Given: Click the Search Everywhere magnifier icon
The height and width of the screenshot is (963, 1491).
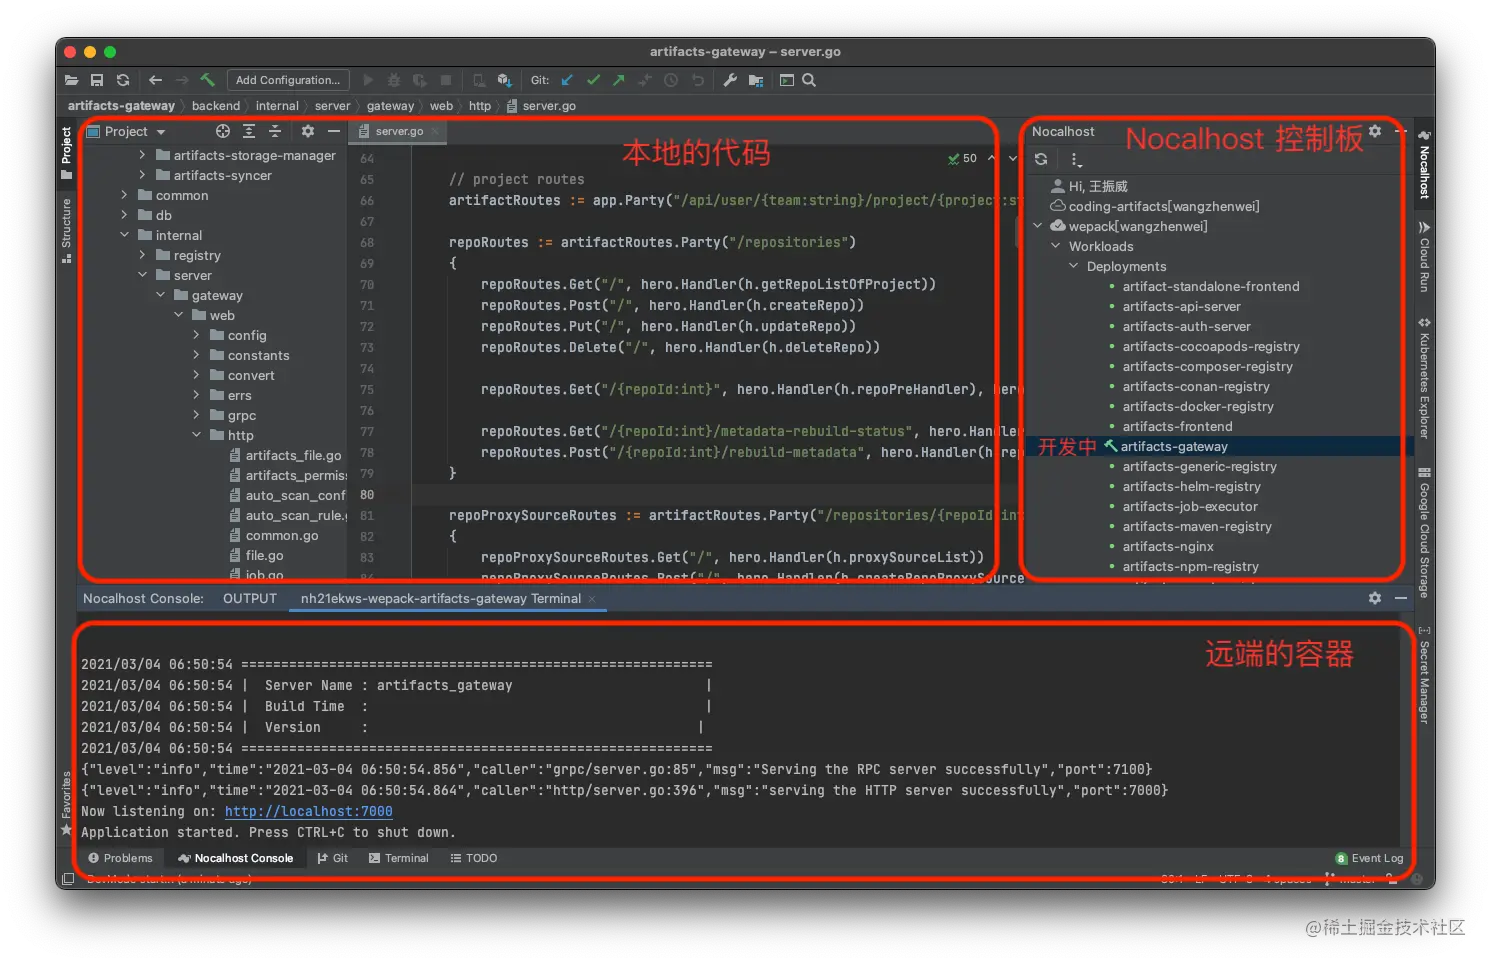Looking at the screenshot, I should 809,80.
